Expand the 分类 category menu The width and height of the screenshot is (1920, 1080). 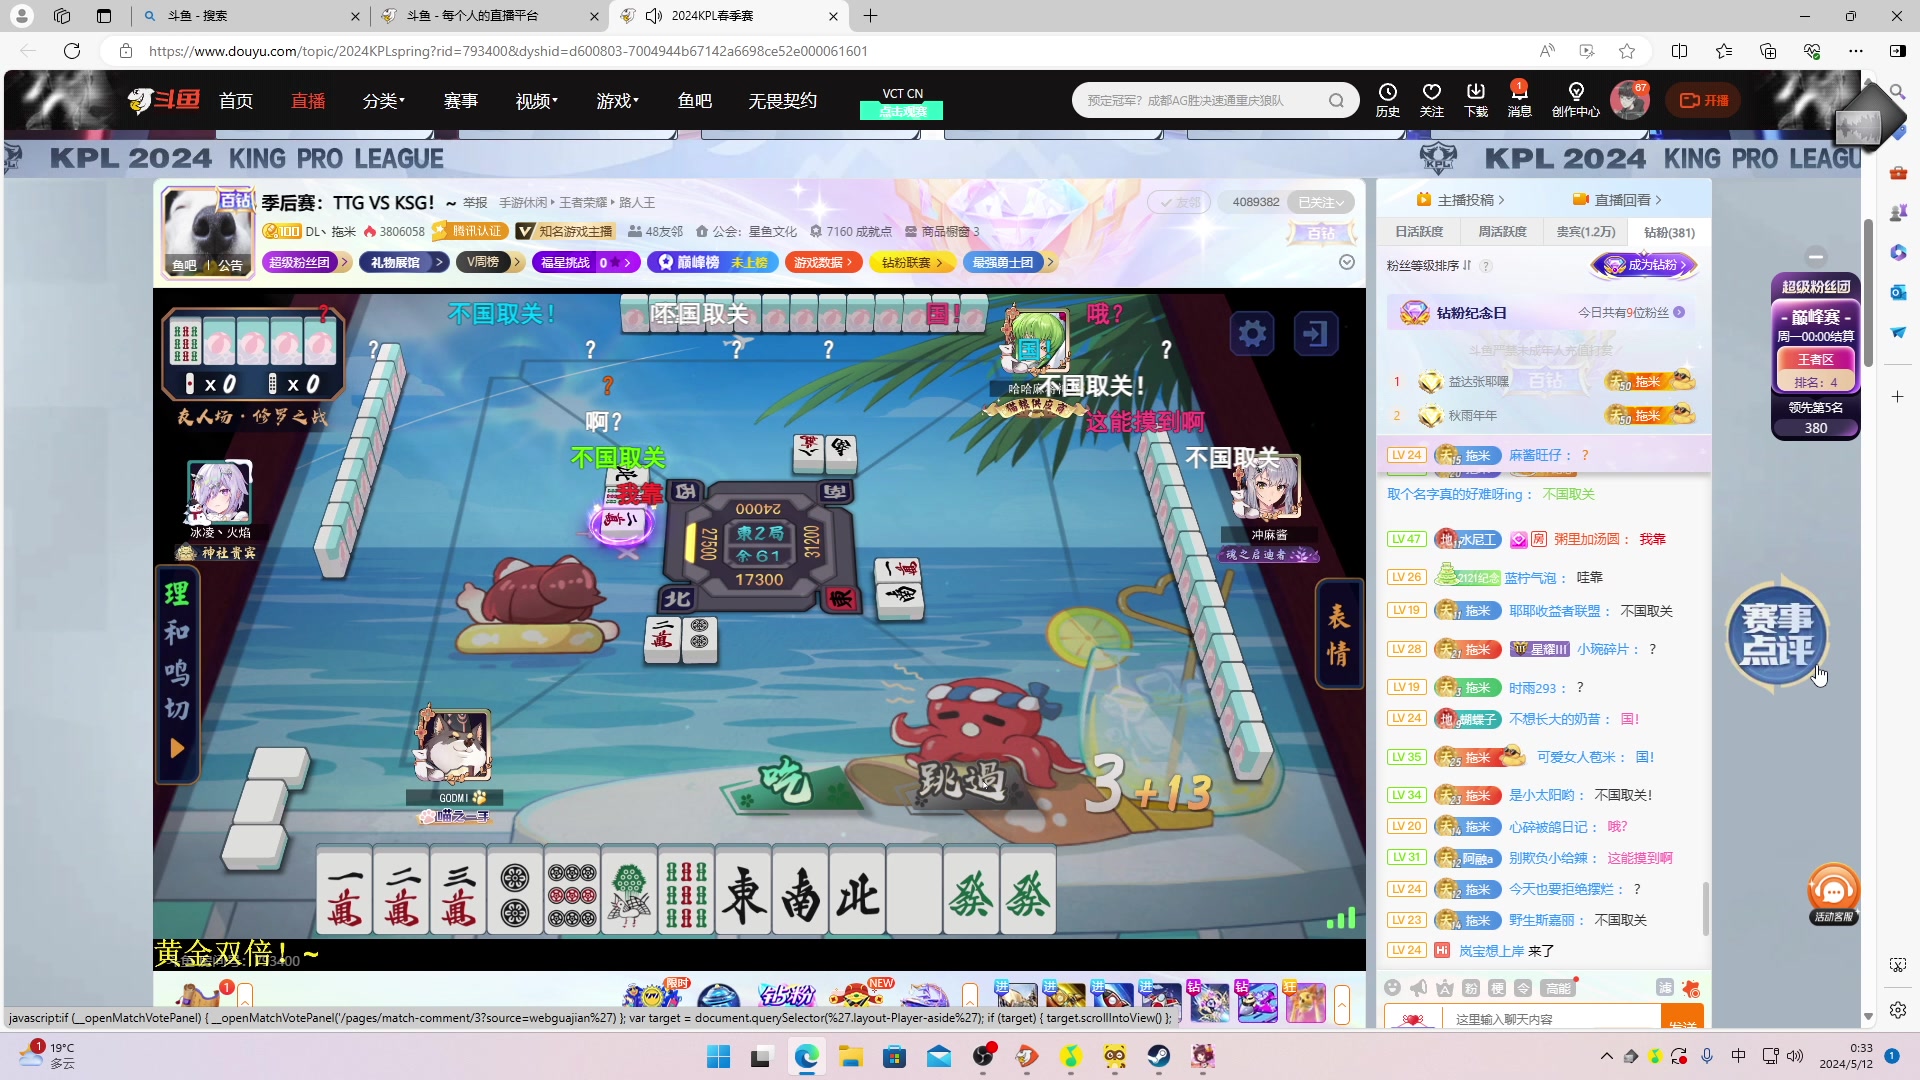pyautogui.click(x=383, y=101)
